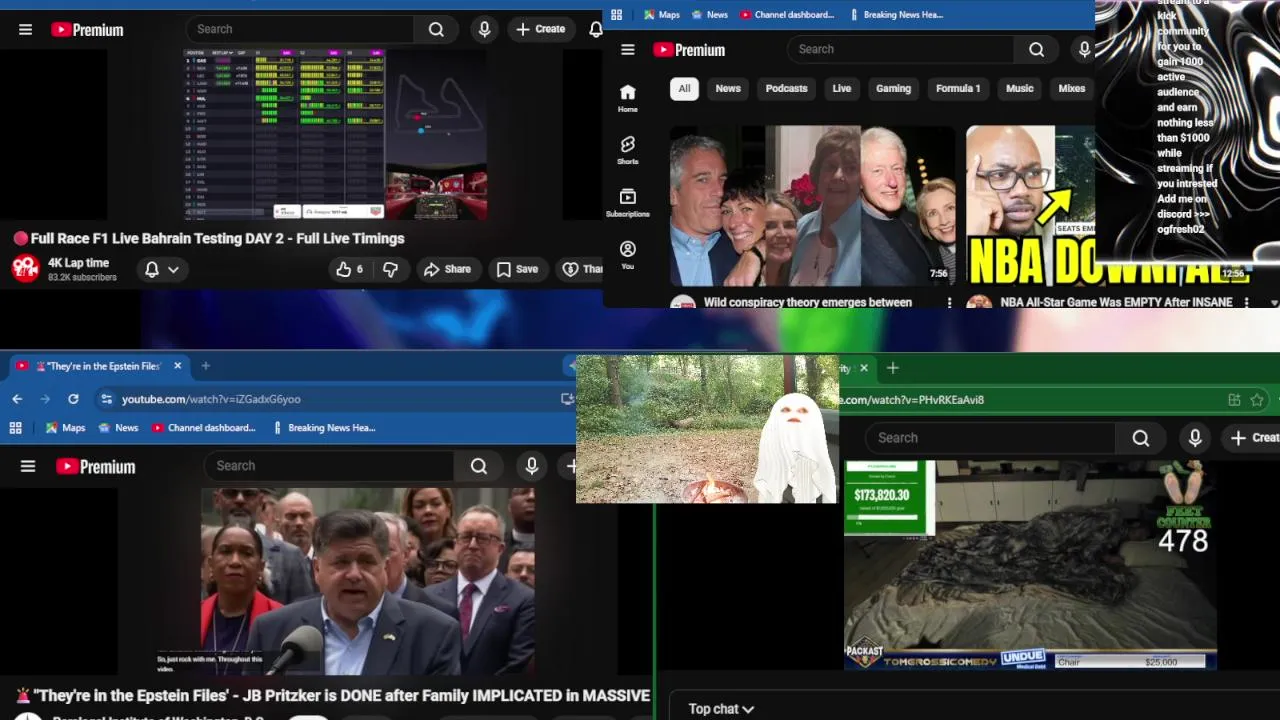Screen dimensions: 1280x720
Task: Activate voice search in F1 Live window
Action: coord(484,30)
